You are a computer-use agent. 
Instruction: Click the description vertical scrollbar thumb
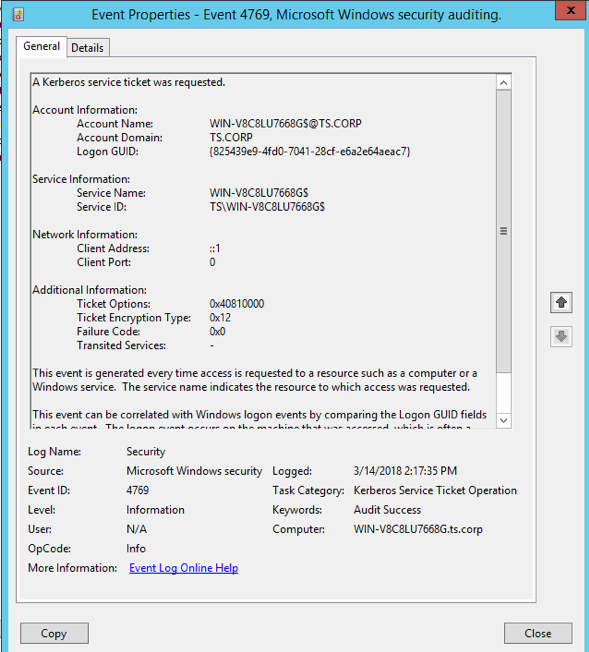(x=503, y=231)
